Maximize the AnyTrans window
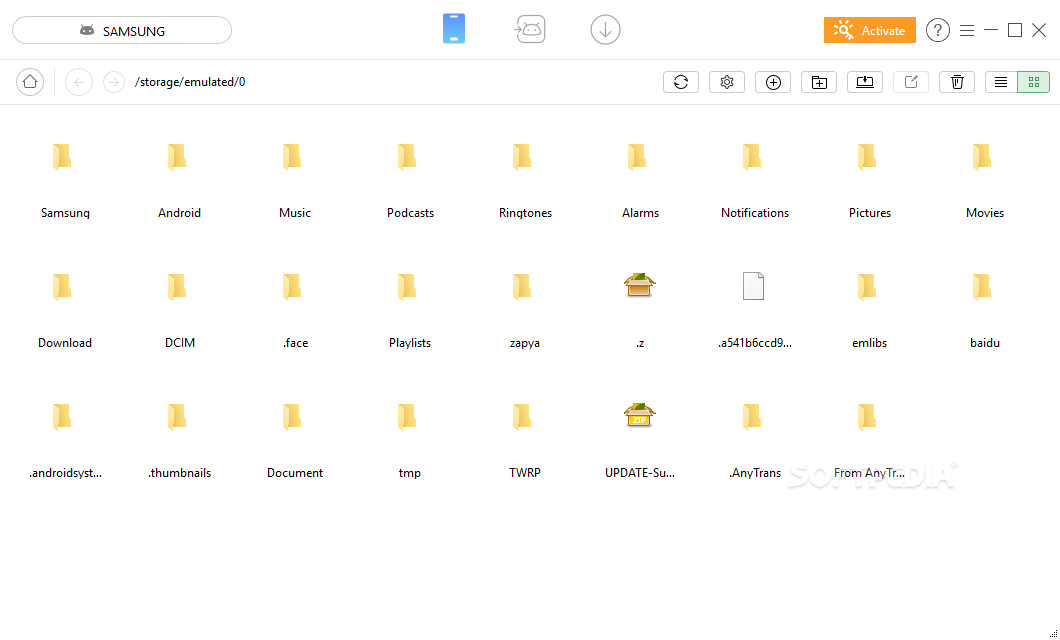Screen dimensions: 1060x640 coord(1015,30)
